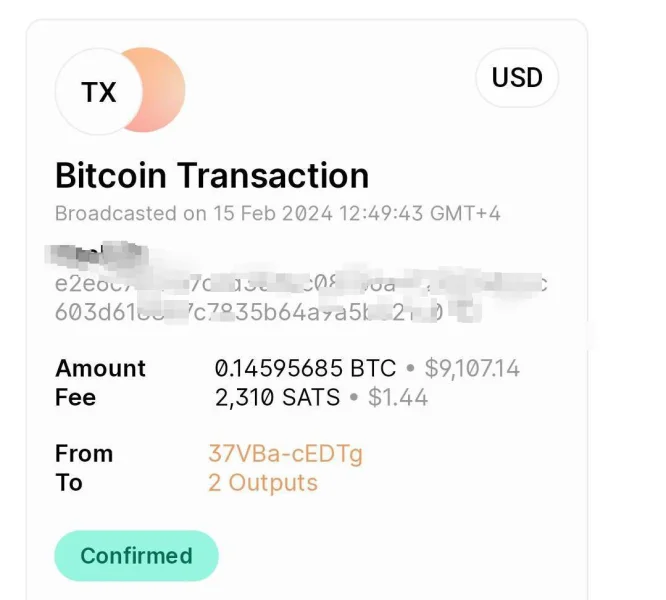This screenshot has height=600, width=666.
Task: Expand the 2 Outputs link
Action: [x=262, y=483]
